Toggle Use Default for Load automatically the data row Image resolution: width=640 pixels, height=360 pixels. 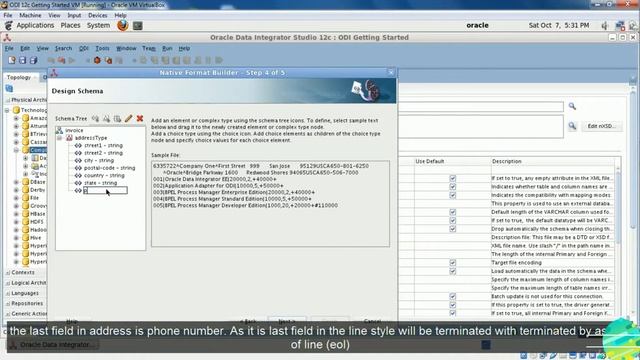(x=453, y=271)
